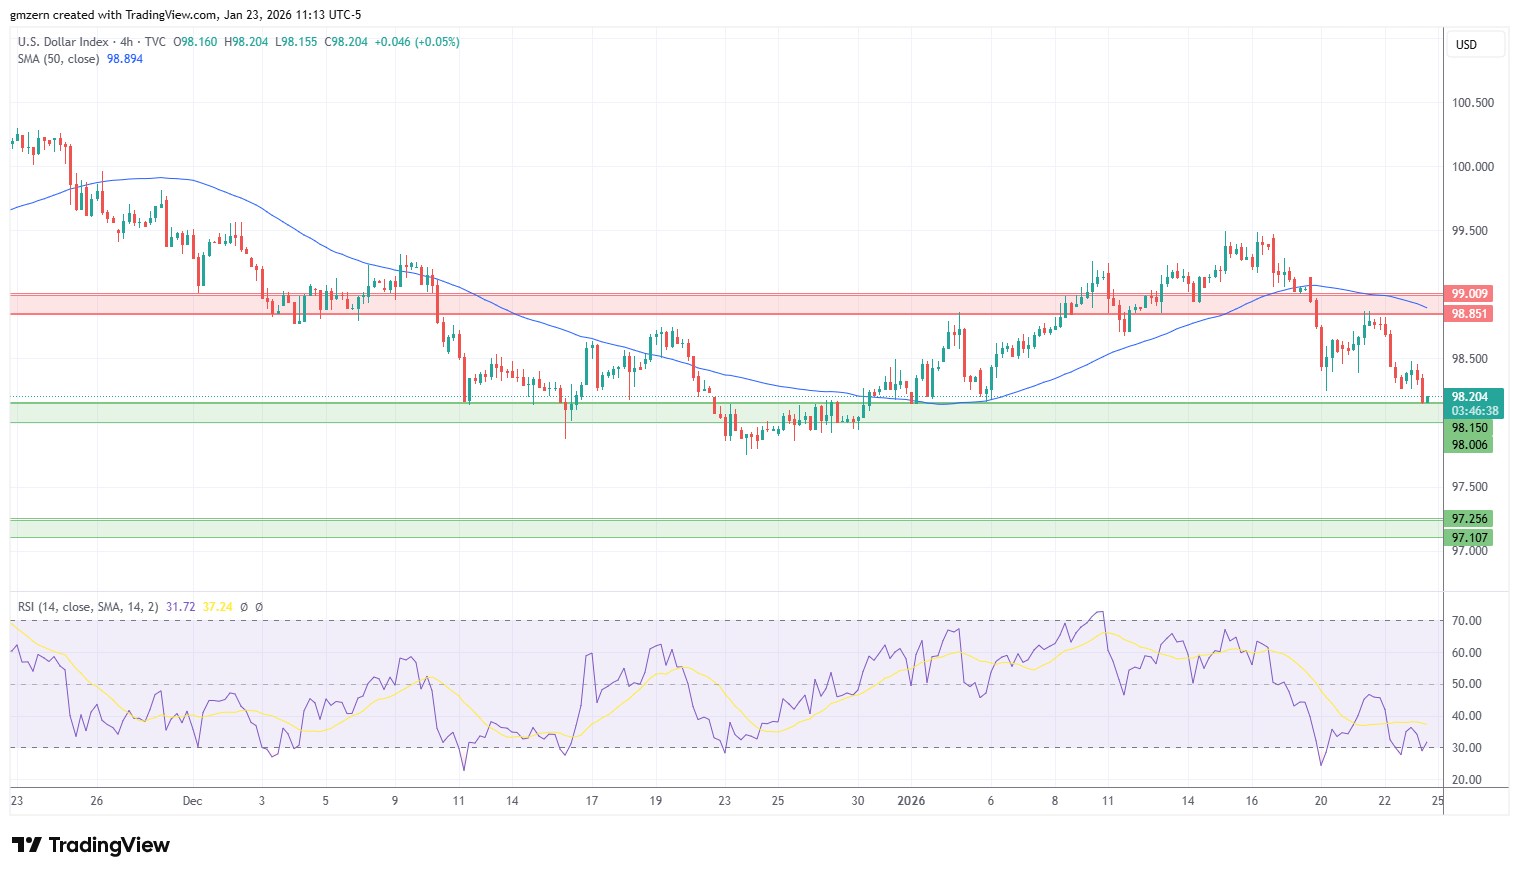The width and height of the screenshot is (1519, 875).
Task: Click the TradingView wordmark text at bottom
Action: pos(110,845)
